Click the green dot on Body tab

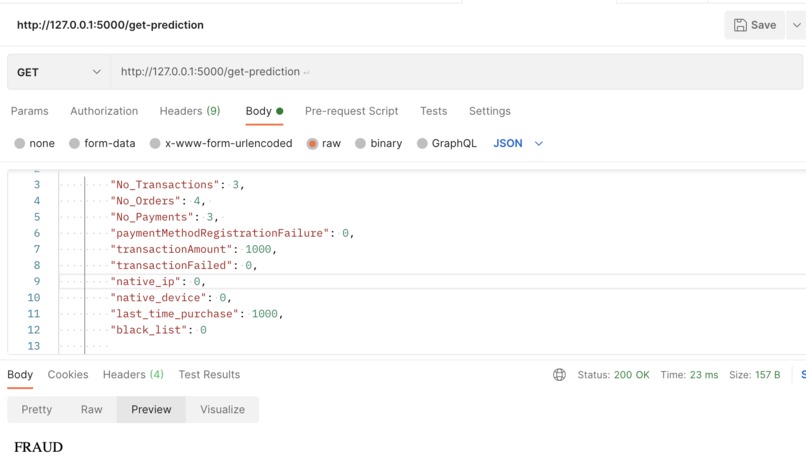click(x=280, y=111)
